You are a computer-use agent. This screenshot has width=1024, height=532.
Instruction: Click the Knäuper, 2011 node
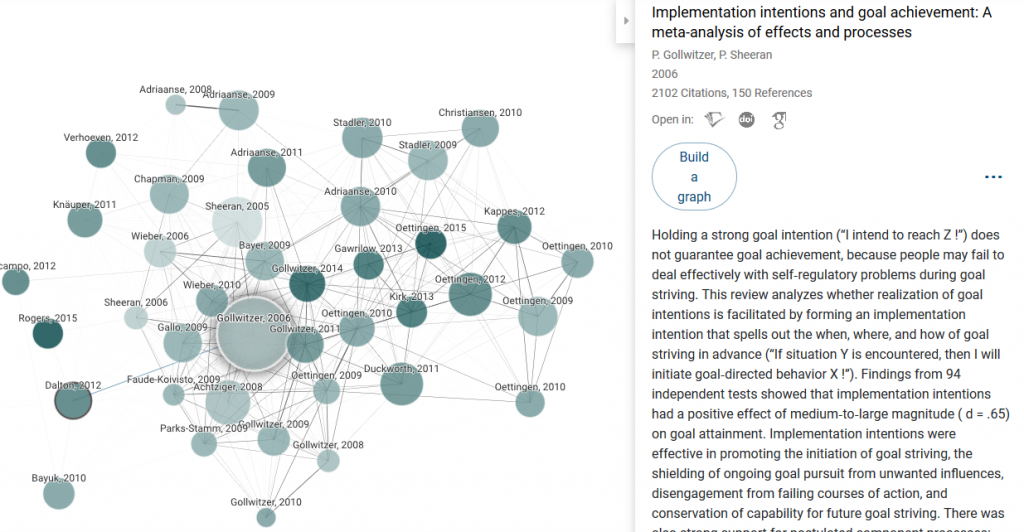click(x=85, y=221)
